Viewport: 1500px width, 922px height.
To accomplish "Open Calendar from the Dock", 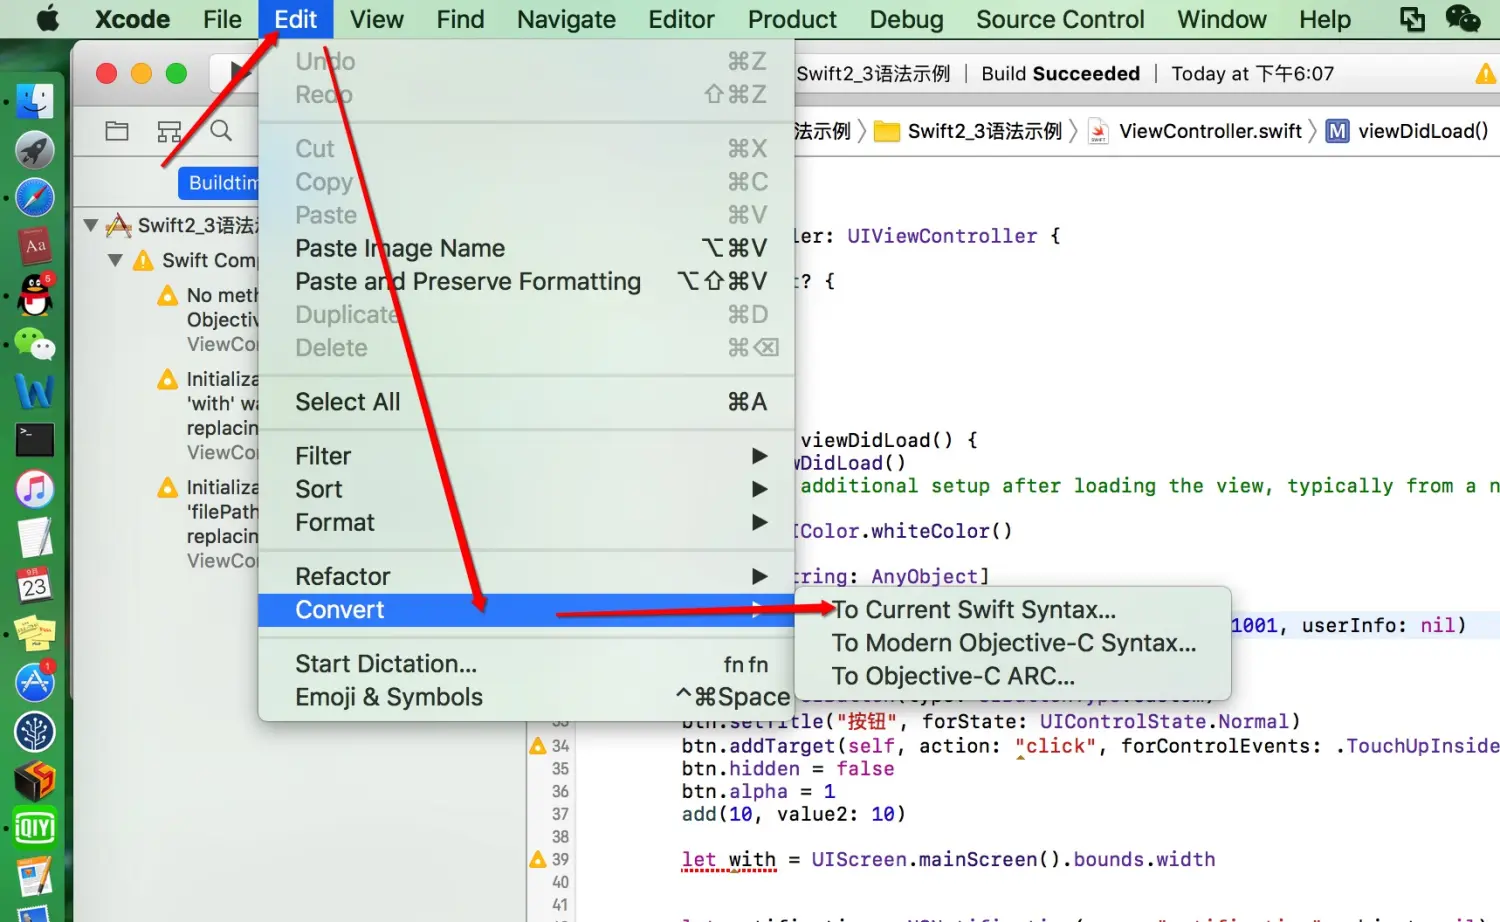I will tap(35, 586).
